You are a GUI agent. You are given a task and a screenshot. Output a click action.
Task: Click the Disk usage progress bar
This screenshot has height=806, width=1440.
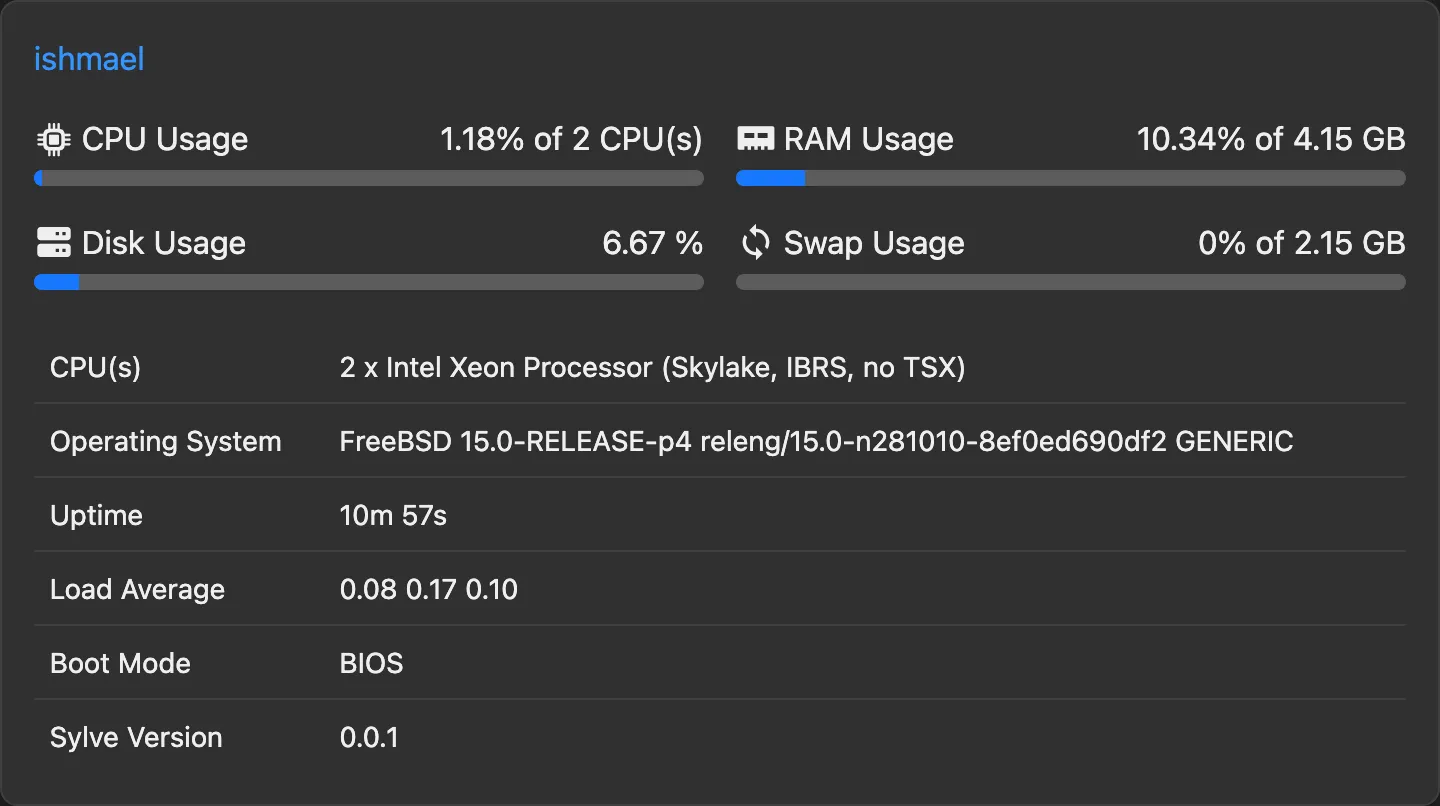click(369, 282)
